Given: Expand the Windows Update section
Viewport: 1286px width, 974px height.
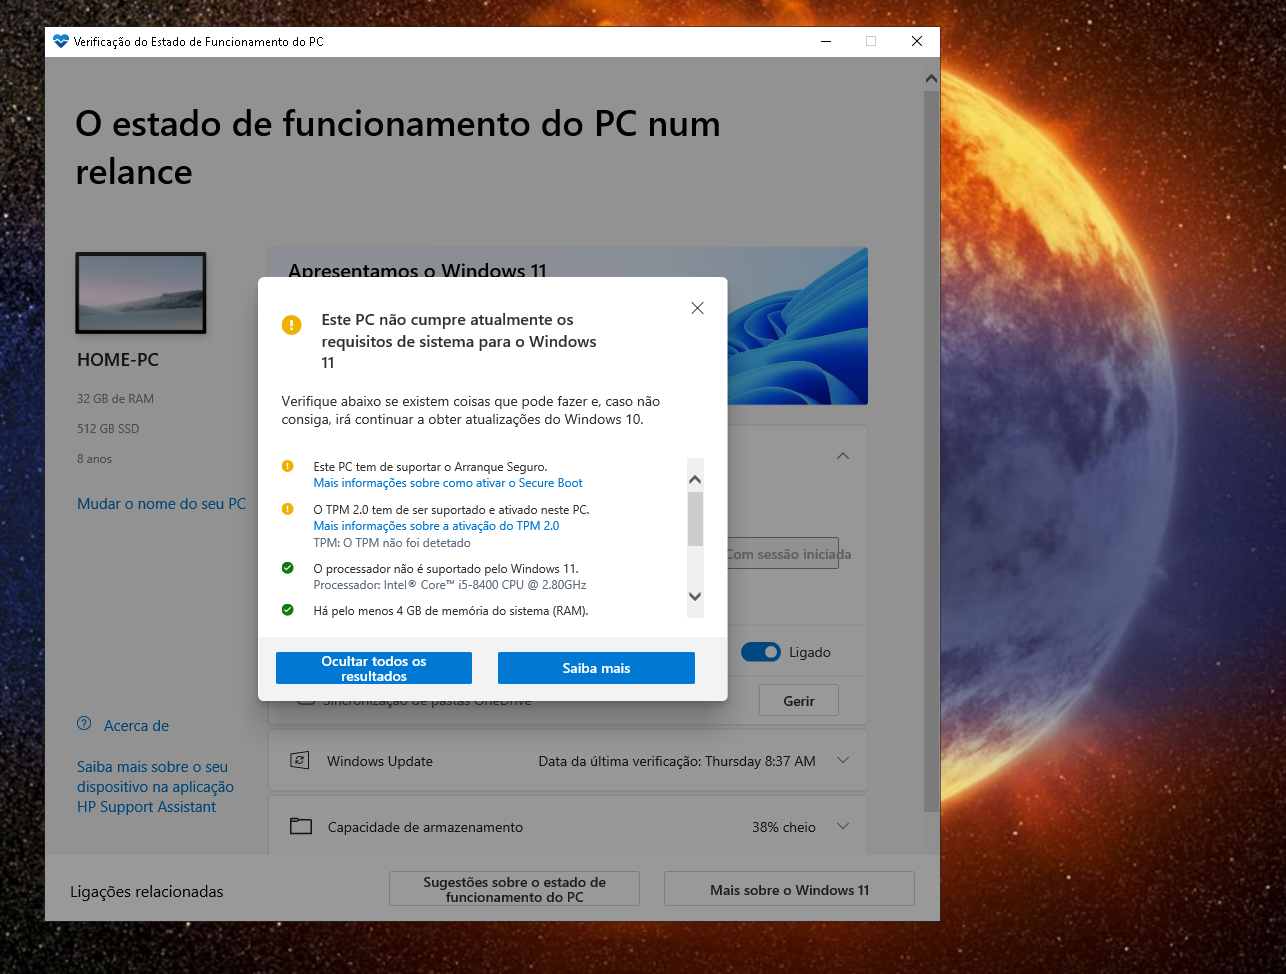Looking at the screenshot, I should (x=843, y=761).
